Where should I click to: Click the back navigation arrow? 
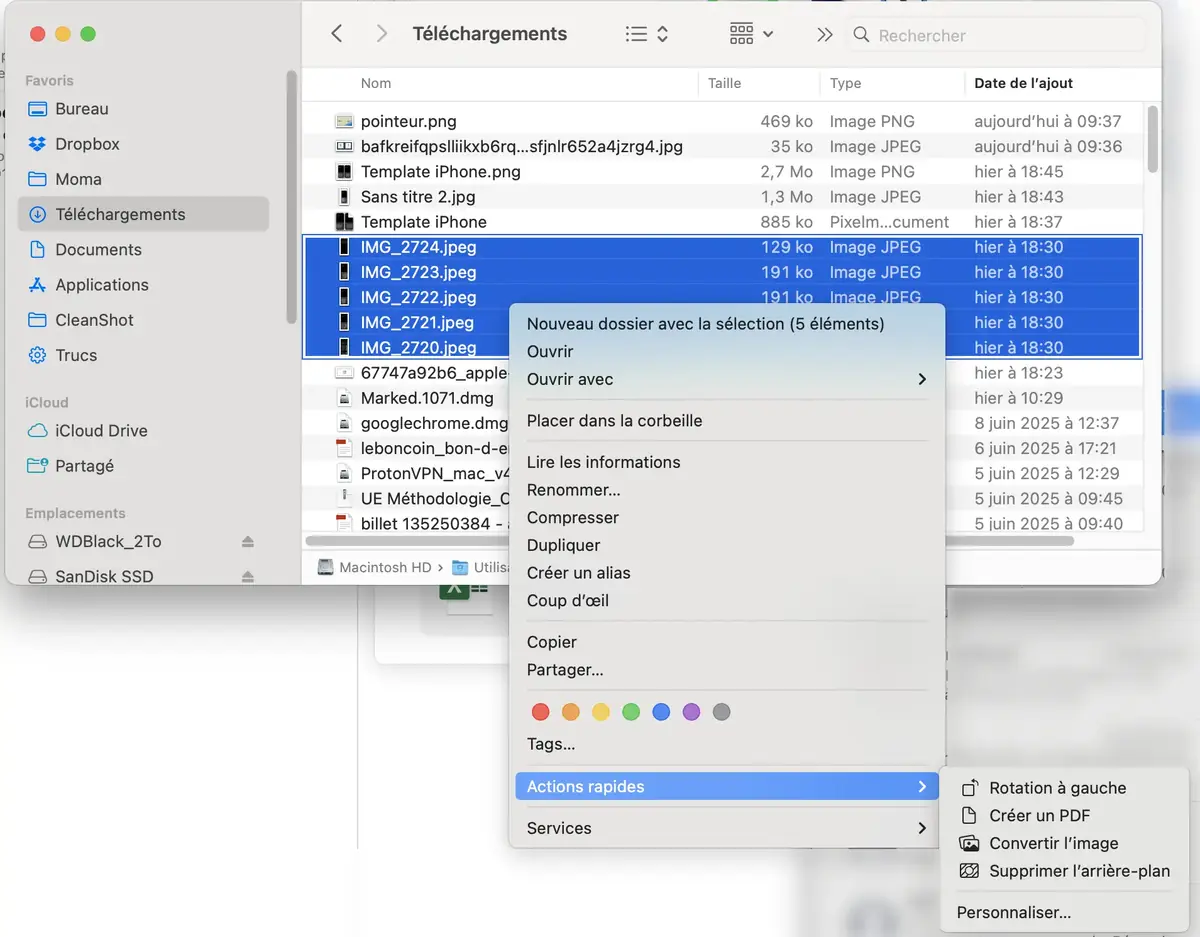[x=336, y=33]
